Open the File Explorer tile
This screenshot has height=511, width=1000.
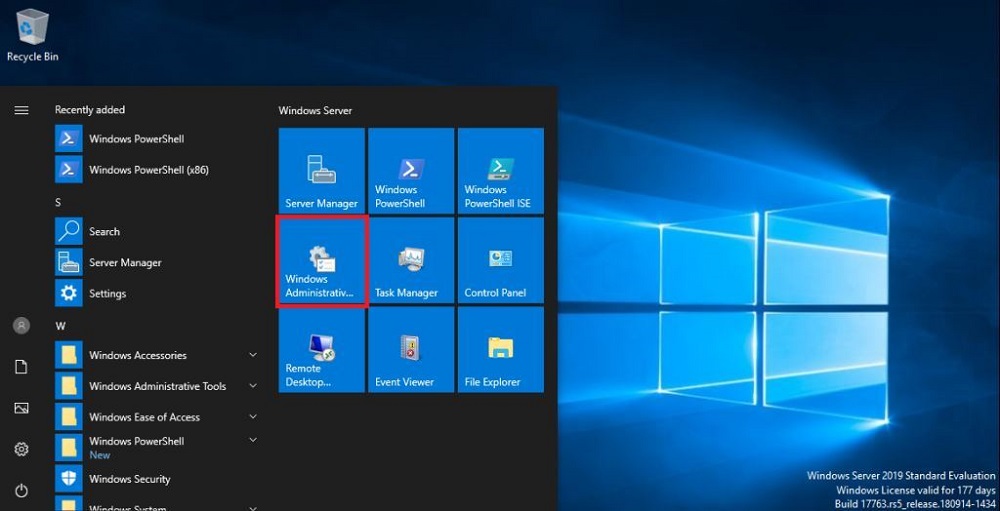pos(501,350)
